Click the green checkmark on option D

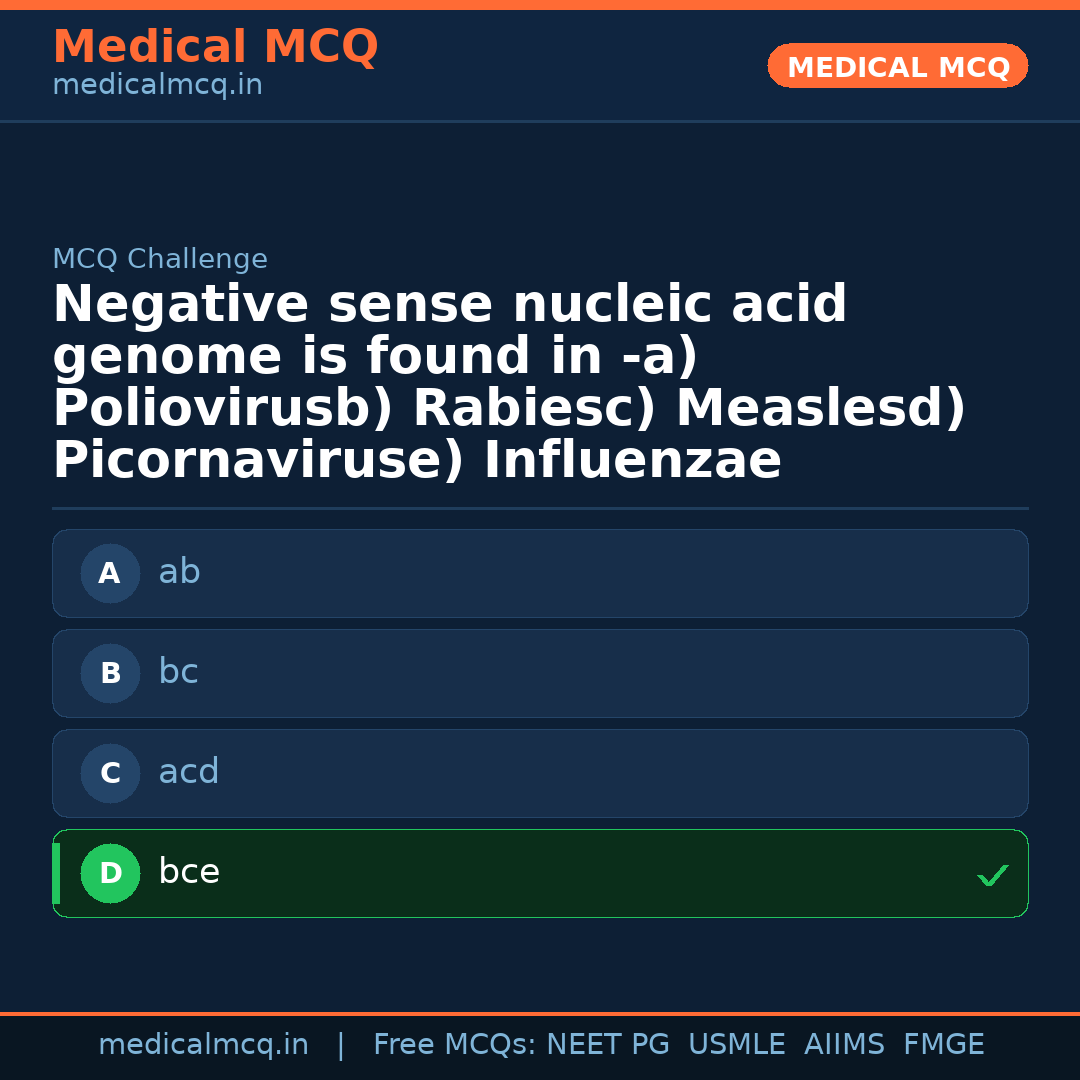pyautogui.click(x=992, y=875)
